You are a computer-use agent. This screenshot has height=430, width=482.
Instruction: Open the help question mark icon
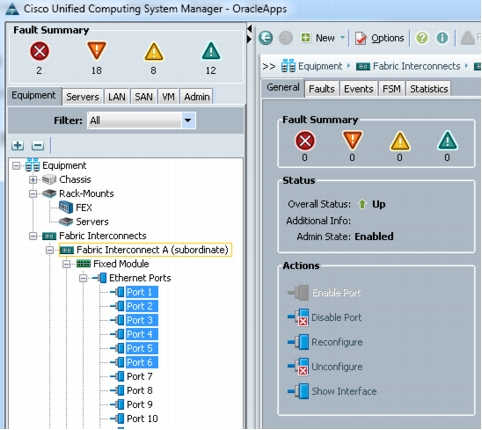click(x=422, y=38)
